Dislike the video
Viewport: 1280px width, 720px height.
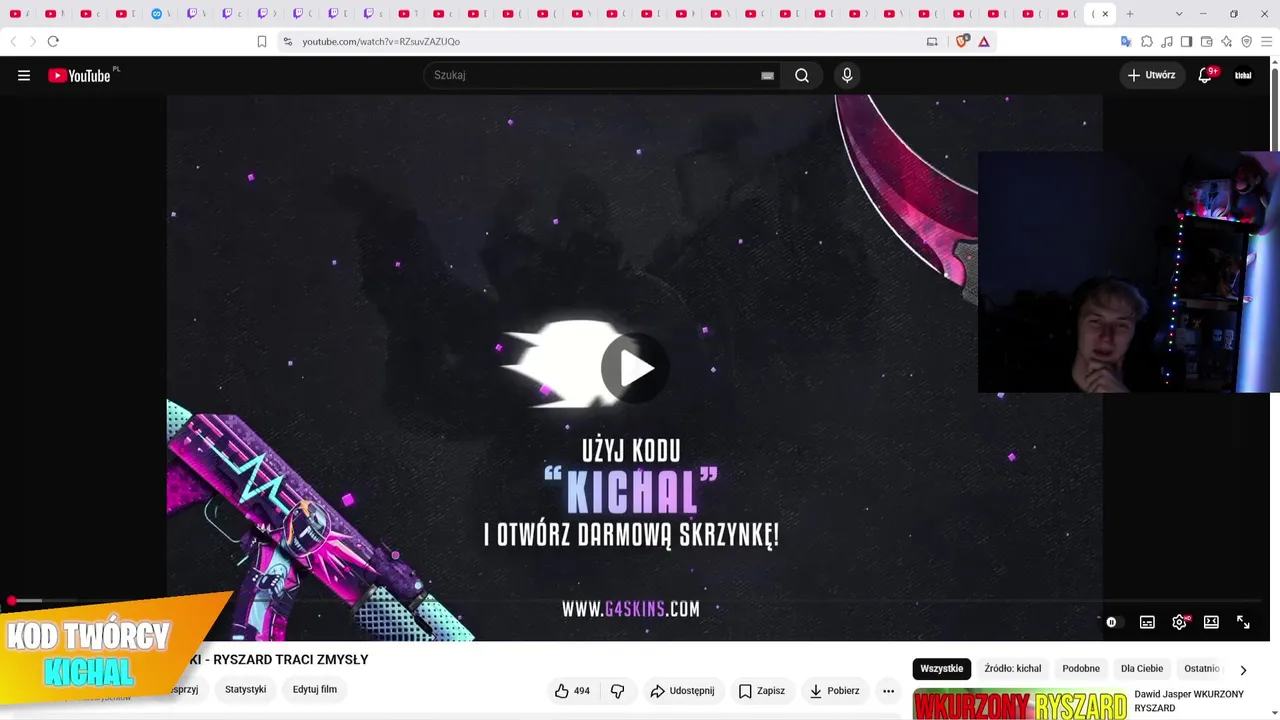[617, 691]
